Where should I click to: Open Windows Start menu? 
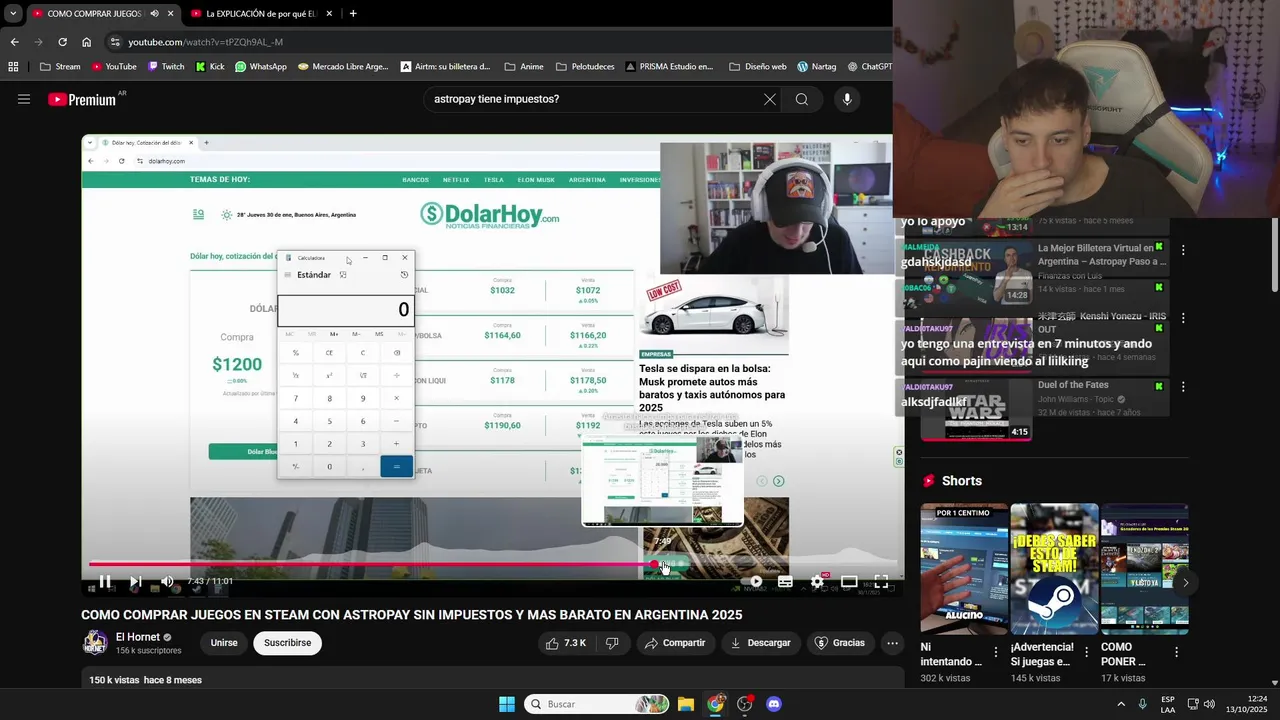(x=507, y=704)
